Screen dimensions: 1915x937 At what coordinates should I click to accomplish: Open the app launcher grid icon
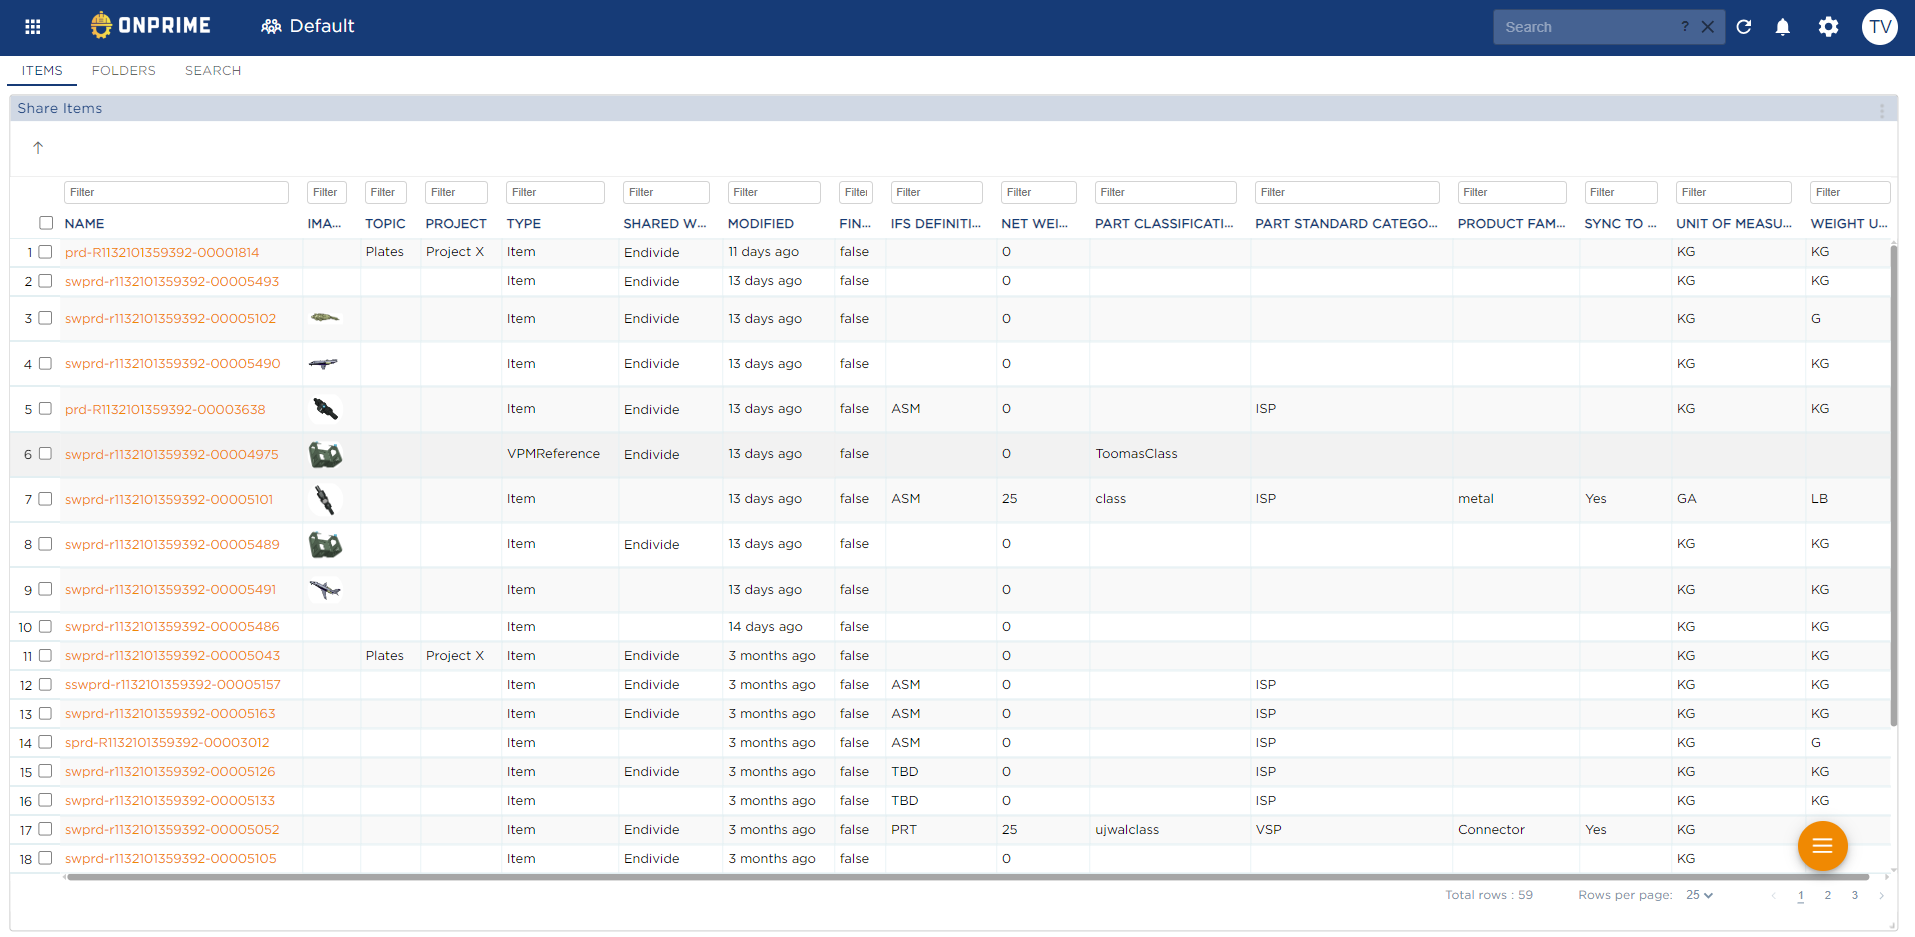pos(31,26)
